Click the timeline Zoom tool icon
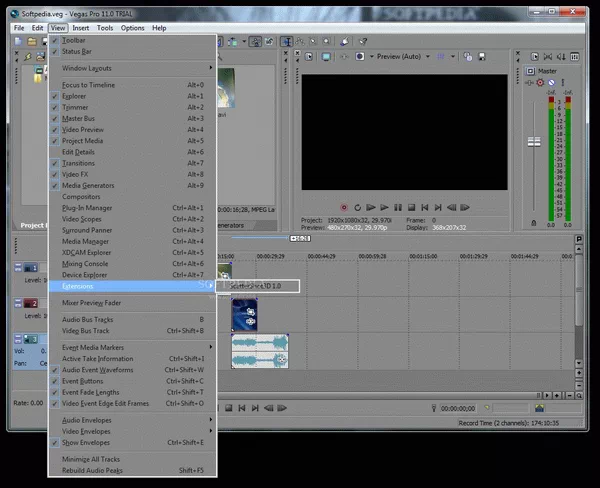The width and height of the screenshot is (600, 488). [x=579, y=396]
